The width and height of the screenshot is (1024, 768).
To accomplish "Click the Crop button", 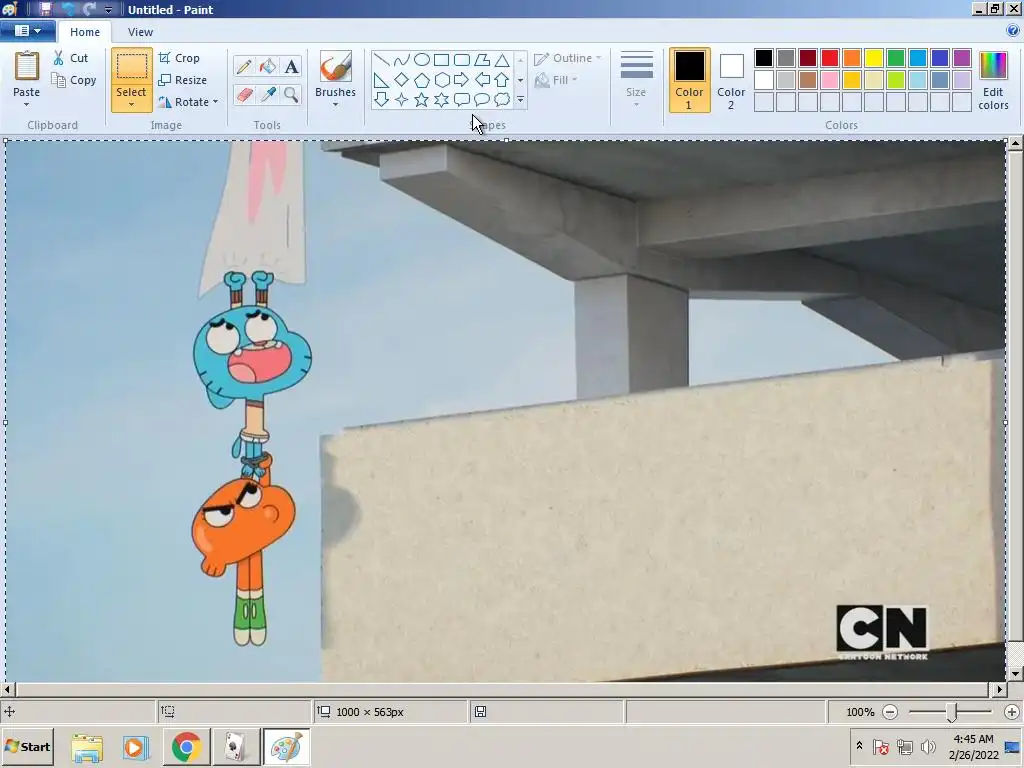I will tap(179, 58).
